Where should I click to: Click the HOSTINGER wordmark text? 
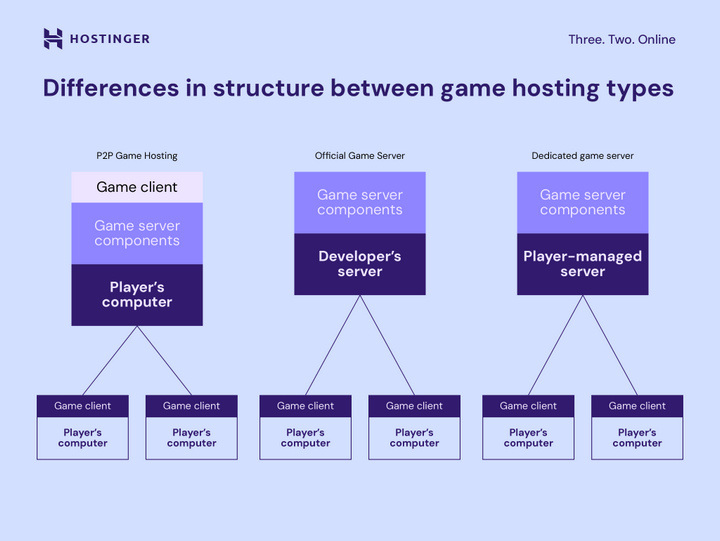(109, 39)
